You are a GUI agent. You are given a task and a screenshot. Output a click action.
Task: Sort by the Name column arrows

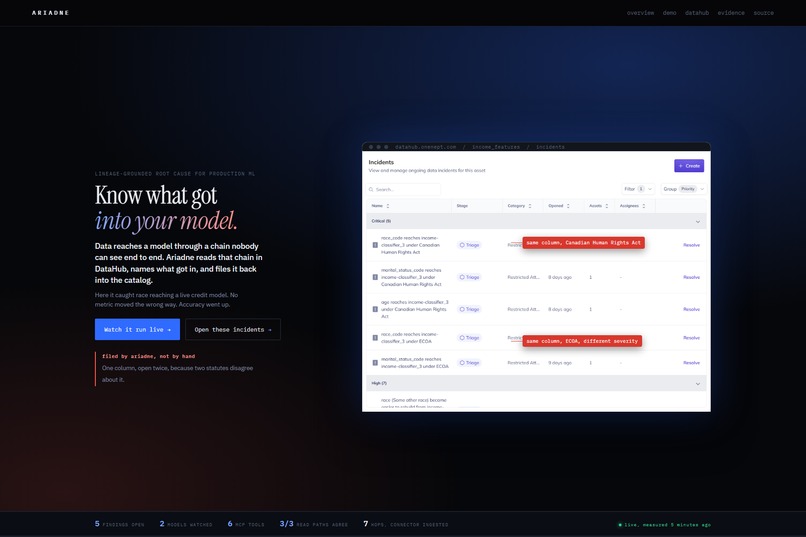(388, 206)
